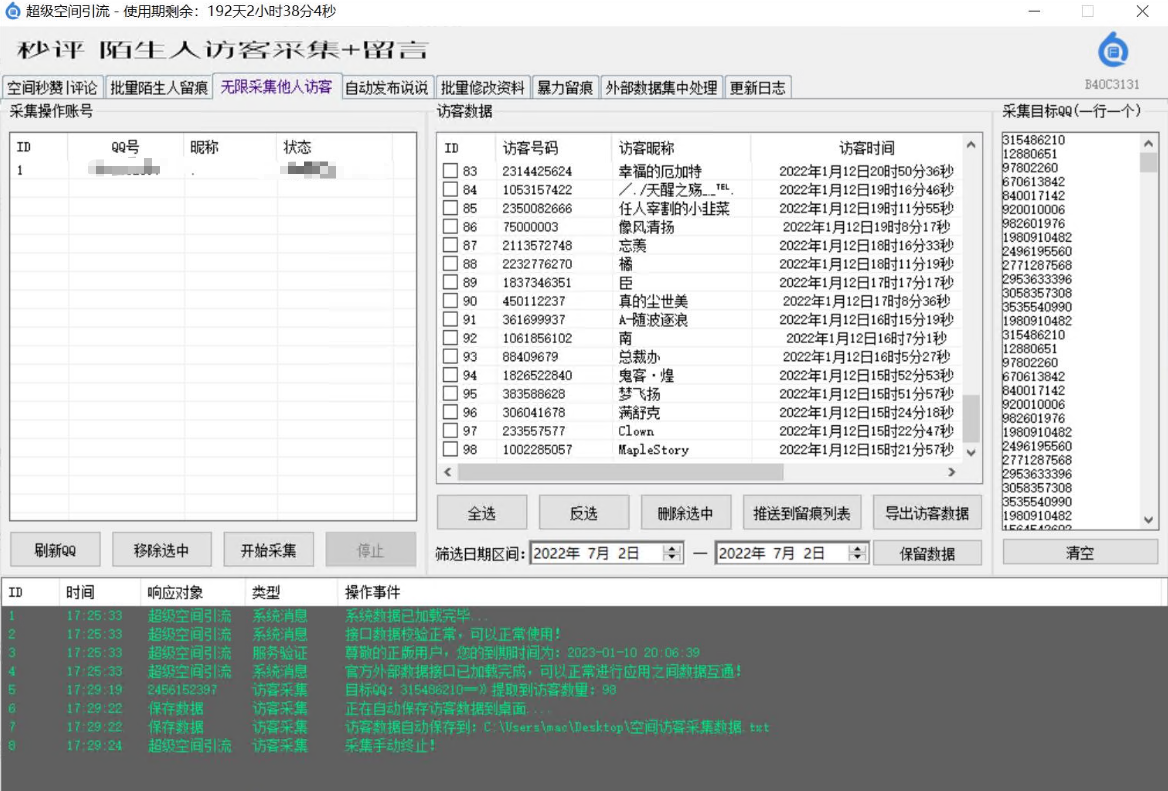Switch to 更新日志 tab
The width and height of the screenshot is (1168, 791).
point(757,88)
